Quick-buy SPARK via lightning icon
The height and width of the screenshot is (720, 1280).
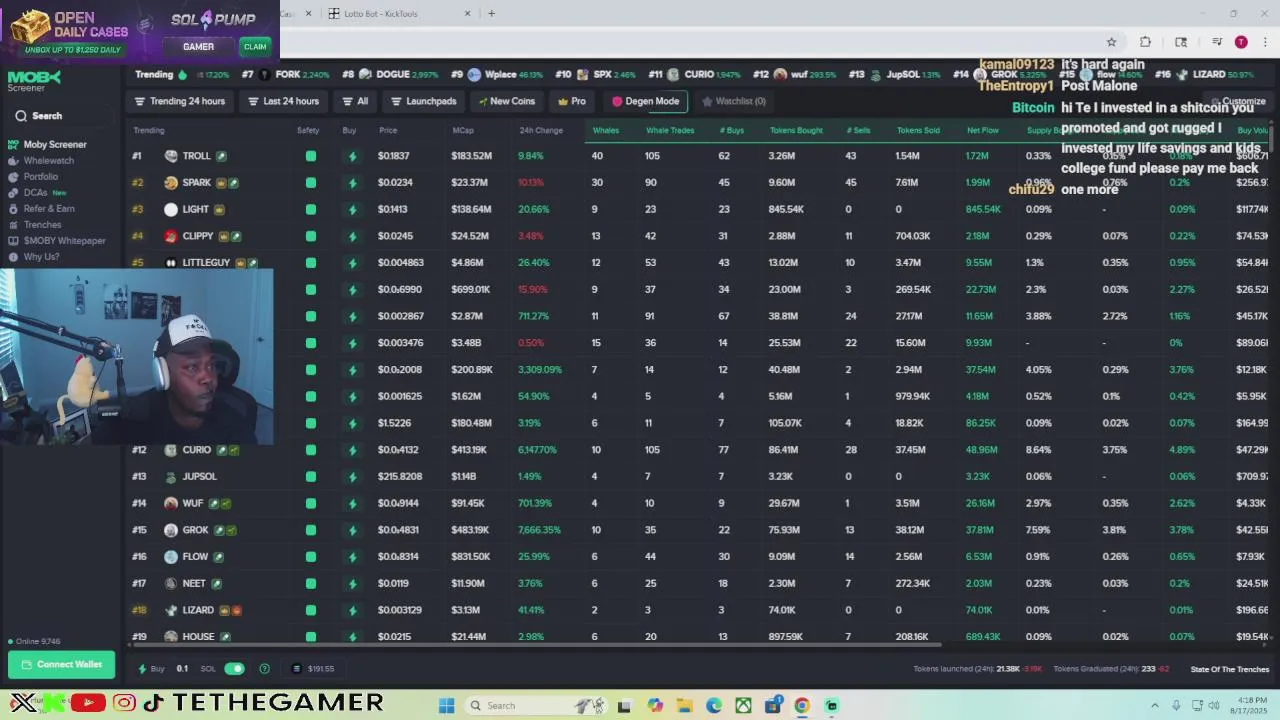[352, 183]
